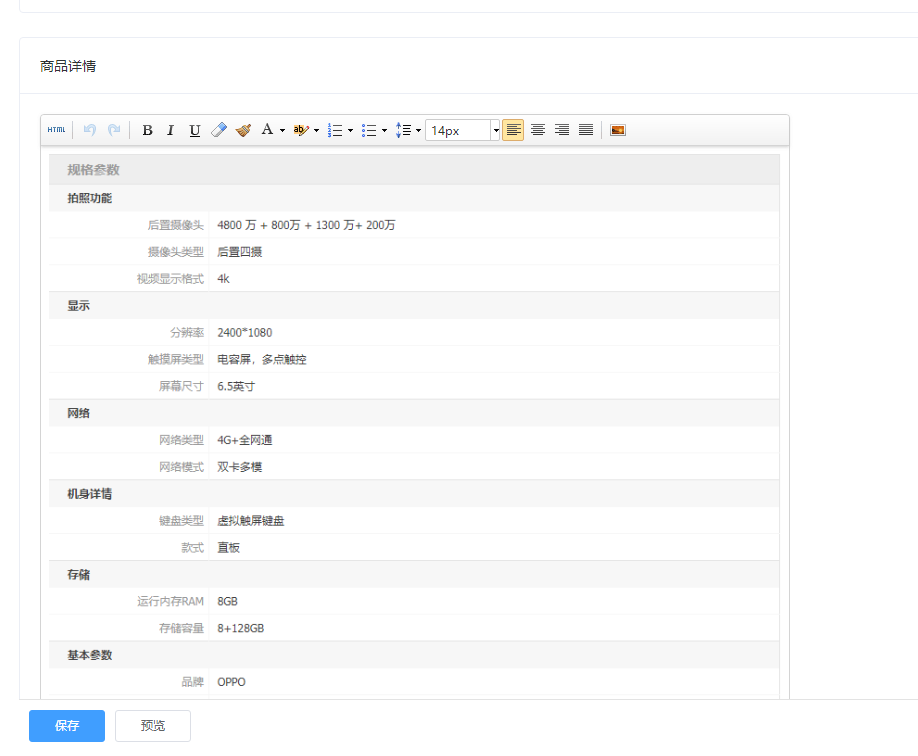Viewport: 918px width, 756px height.
Task: Redo the last undone edit
Action: tap(114, 130)
